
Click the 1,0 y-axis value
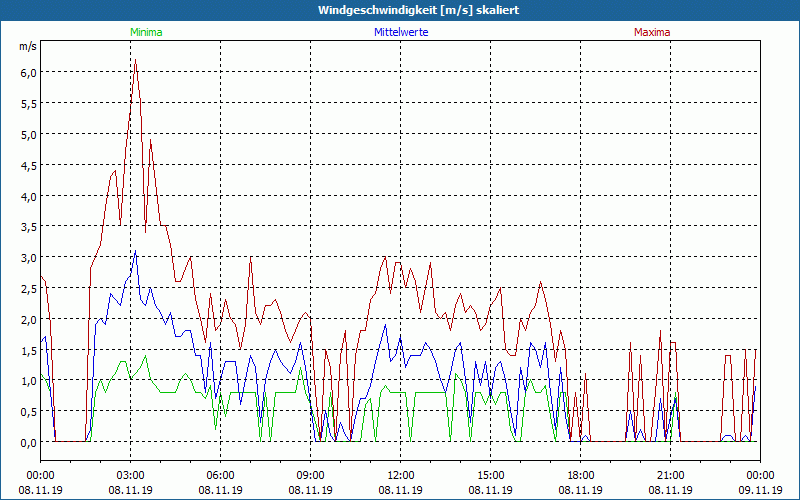(28, 381)
